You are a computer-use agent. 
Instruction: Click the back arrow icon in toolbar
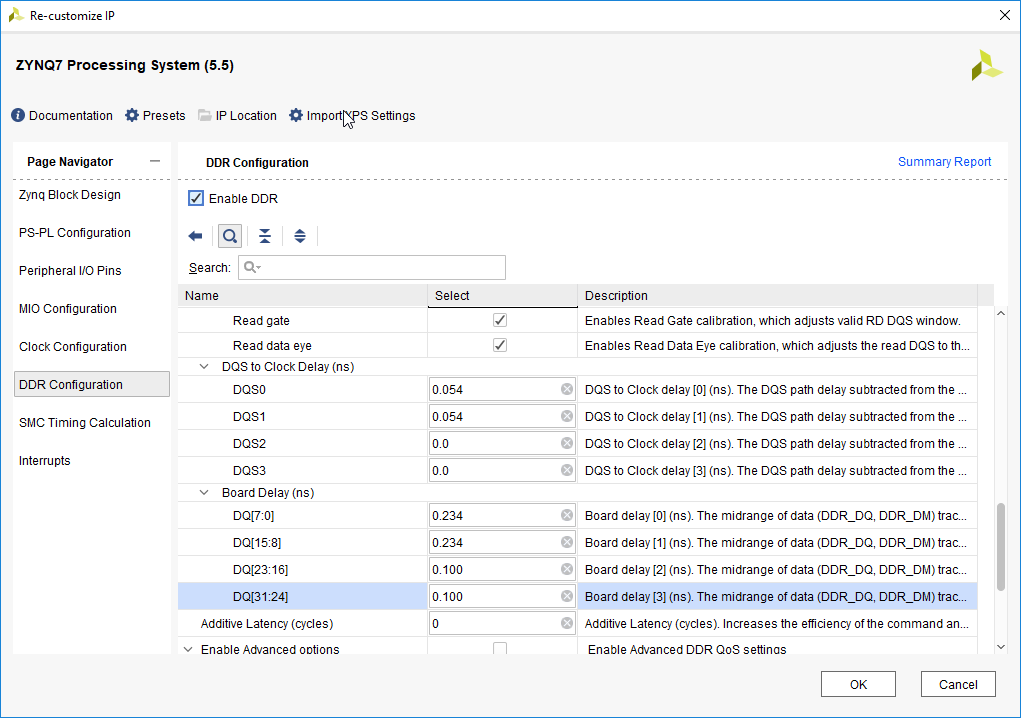(x=195, y=236)
